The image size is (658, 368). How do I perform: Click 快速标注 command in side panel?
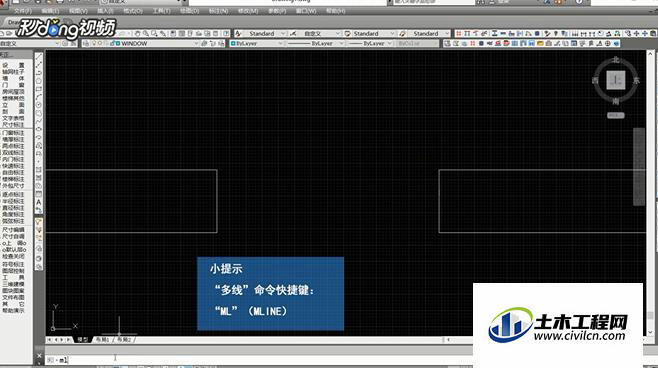13,166
